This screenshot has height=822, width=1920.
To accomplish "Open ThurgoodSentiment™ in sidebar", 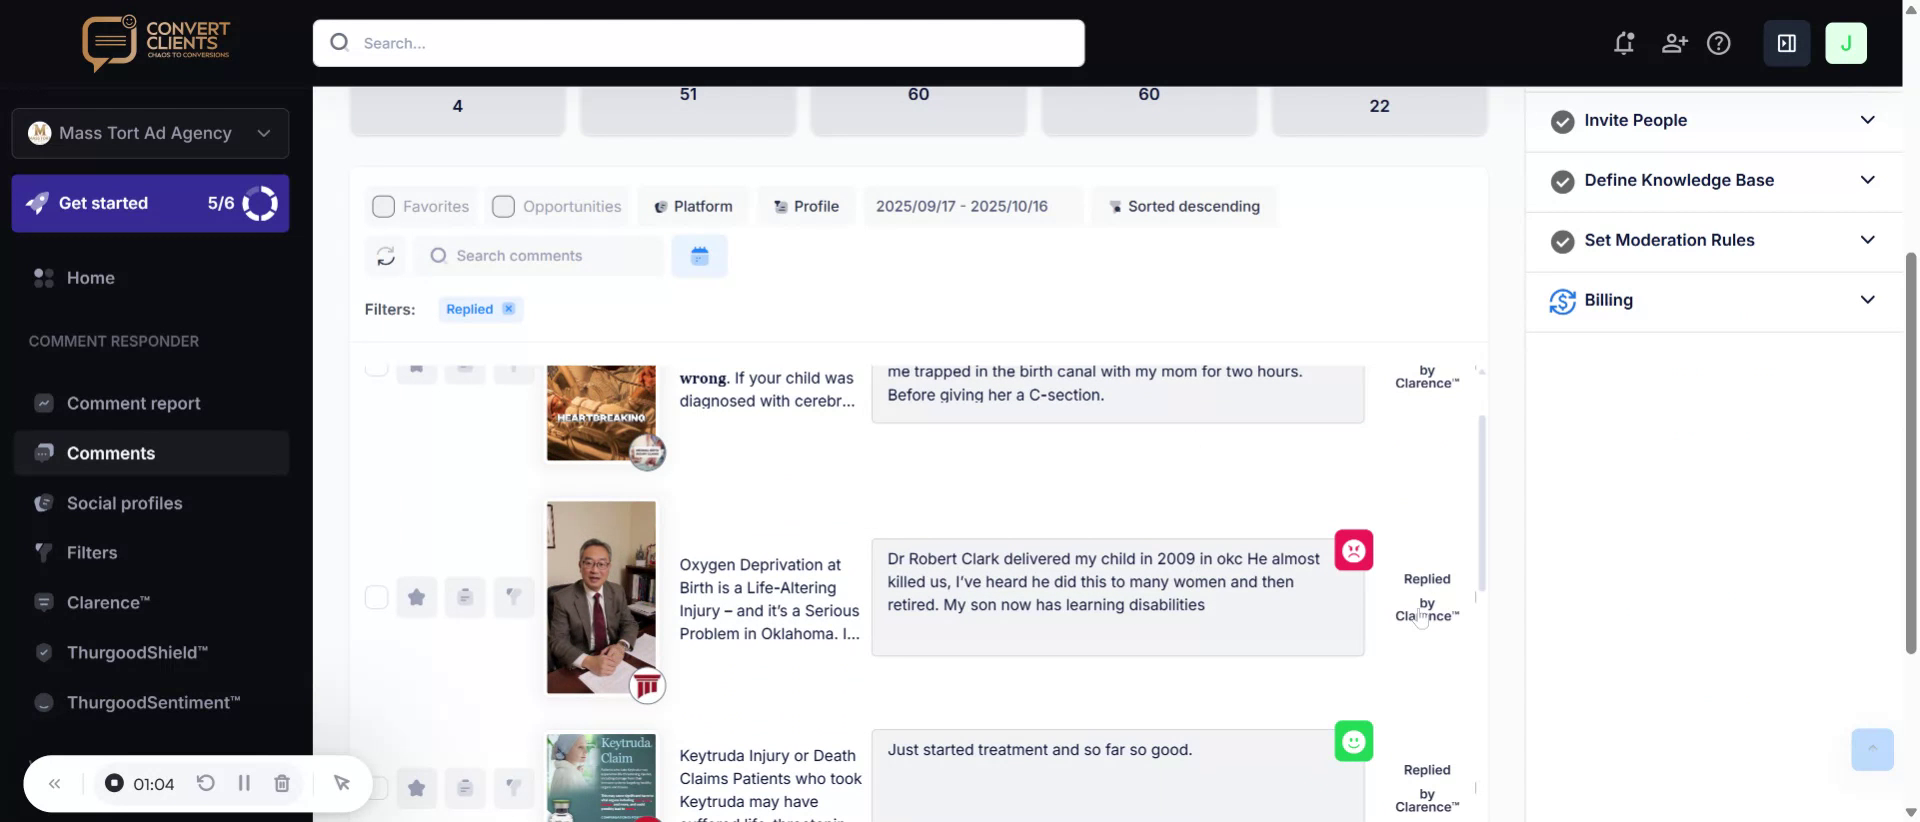I will coord(150,702).
